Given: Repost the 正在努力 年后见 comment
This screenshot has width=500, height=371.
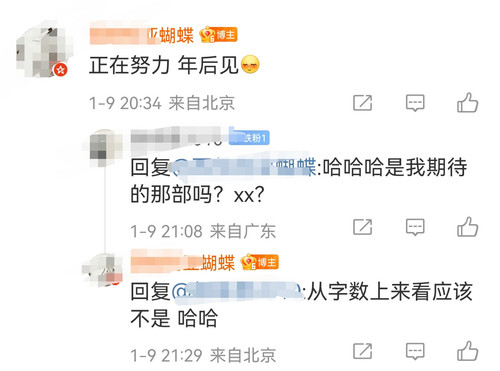Looking at the screenshot, I should click(x=363, y=103).
